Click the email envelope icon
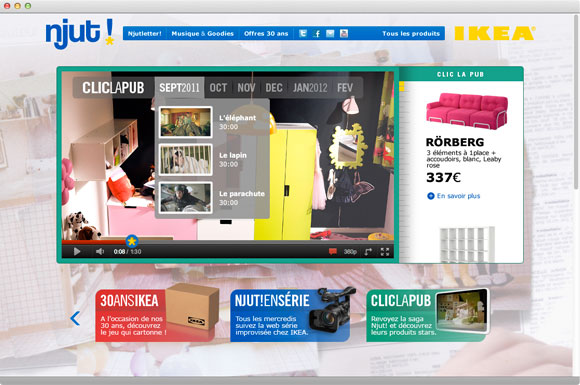 [330, 34]
